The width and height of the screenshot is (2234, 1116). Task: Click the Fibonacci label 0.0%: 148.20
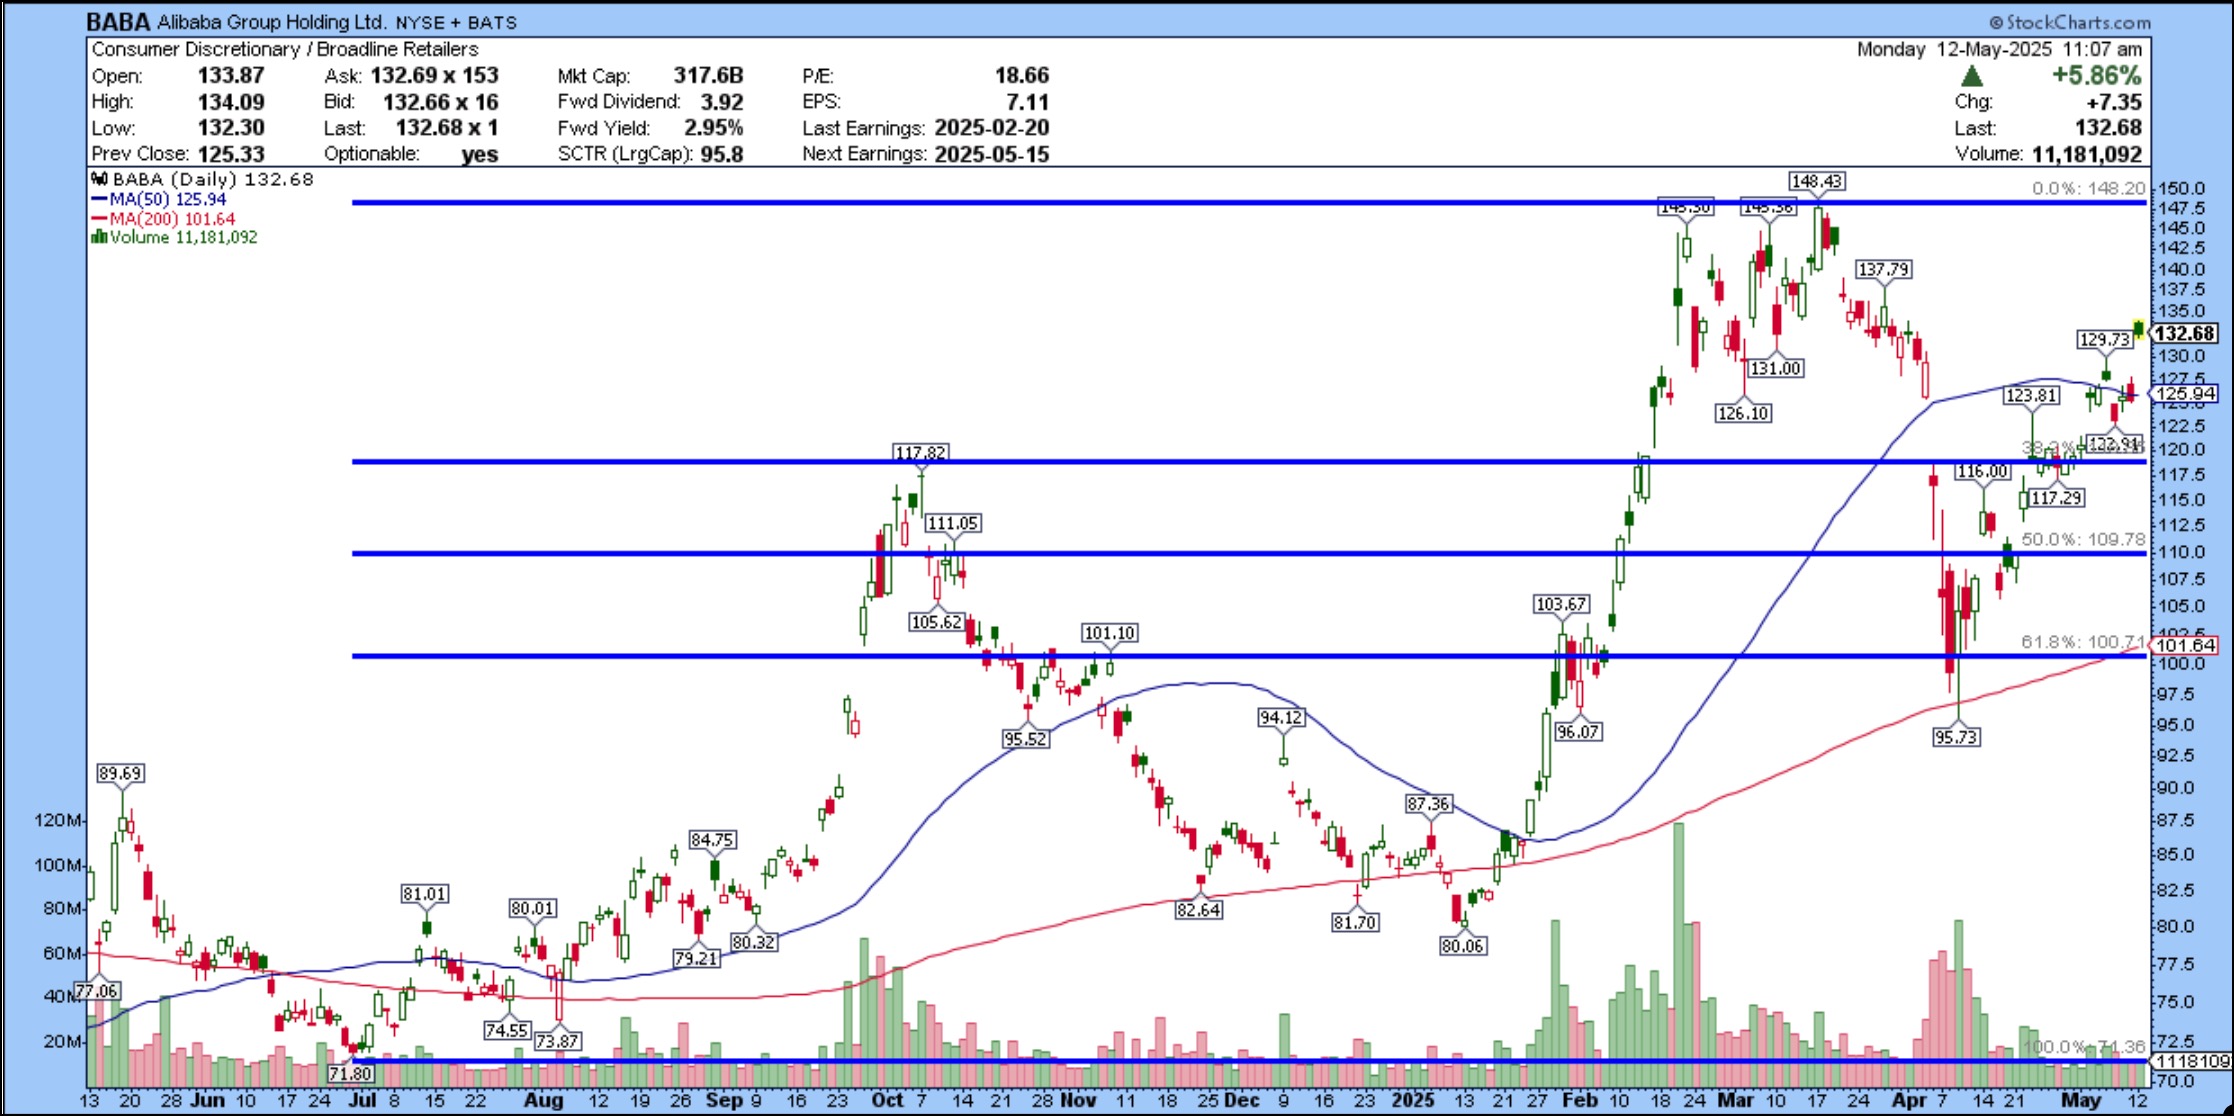pyautogui.click(x=2089, y=188)
